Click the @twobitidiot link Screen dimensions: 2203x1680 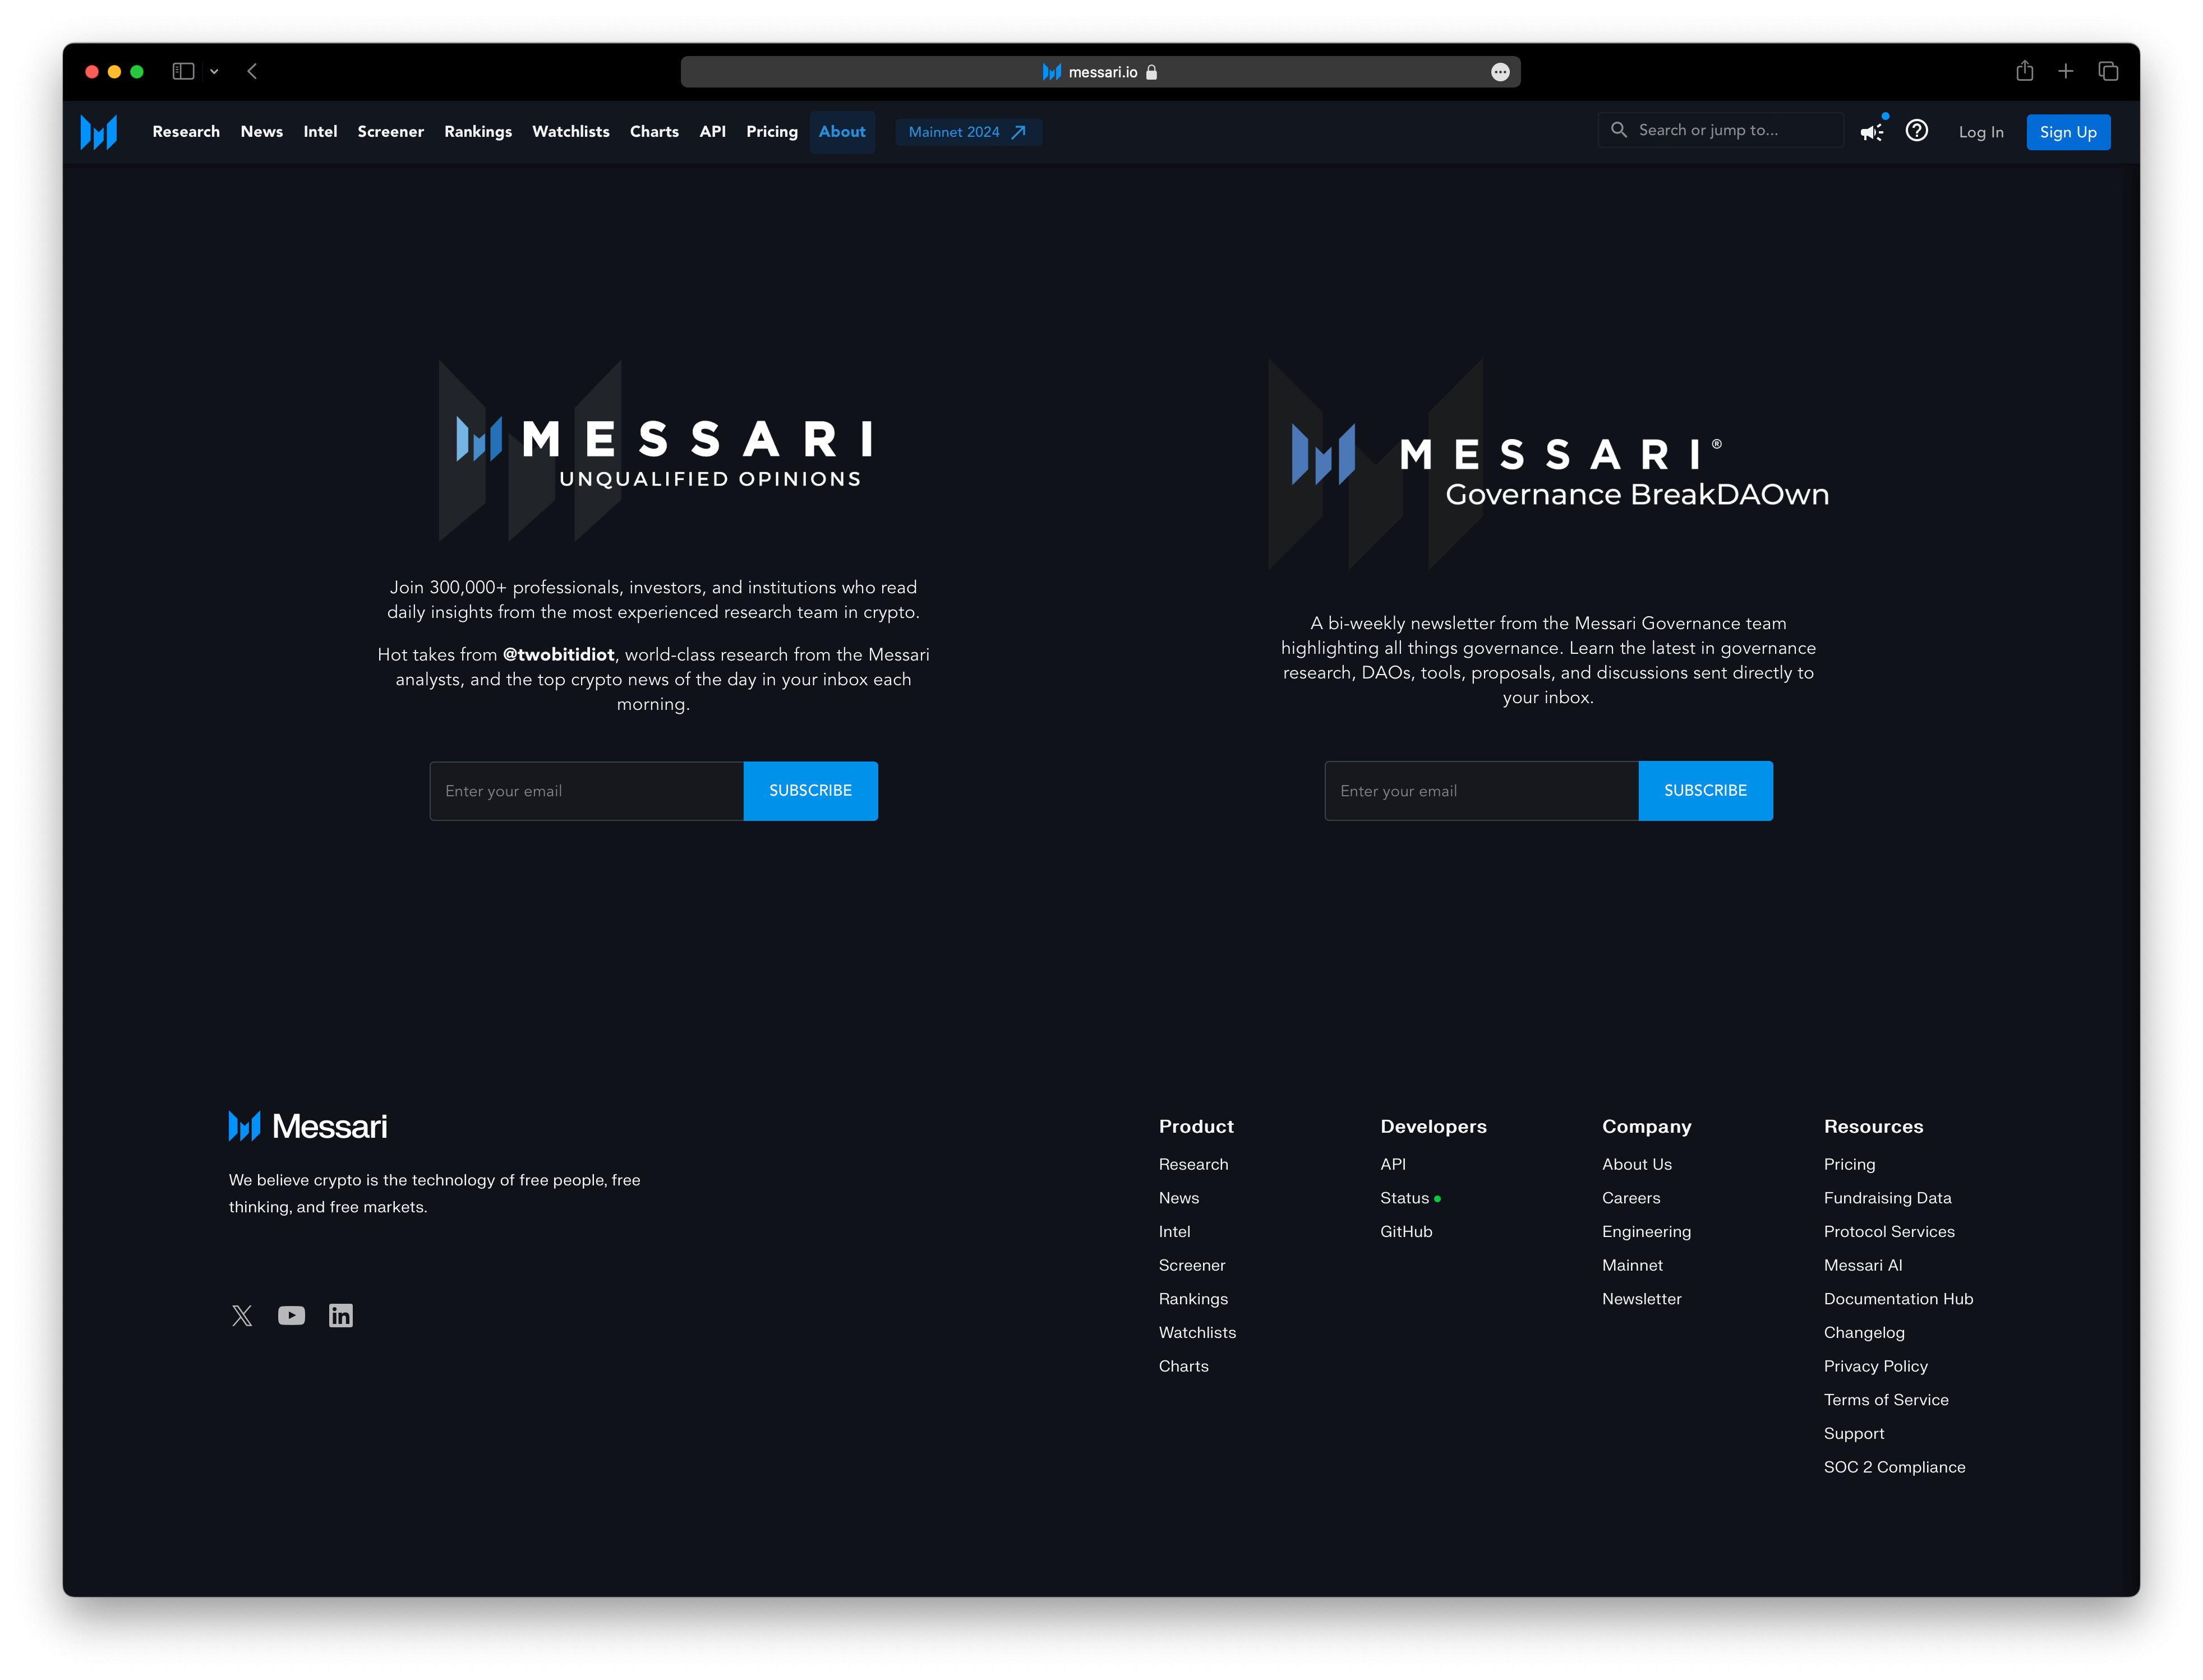(x=559, y=655)
